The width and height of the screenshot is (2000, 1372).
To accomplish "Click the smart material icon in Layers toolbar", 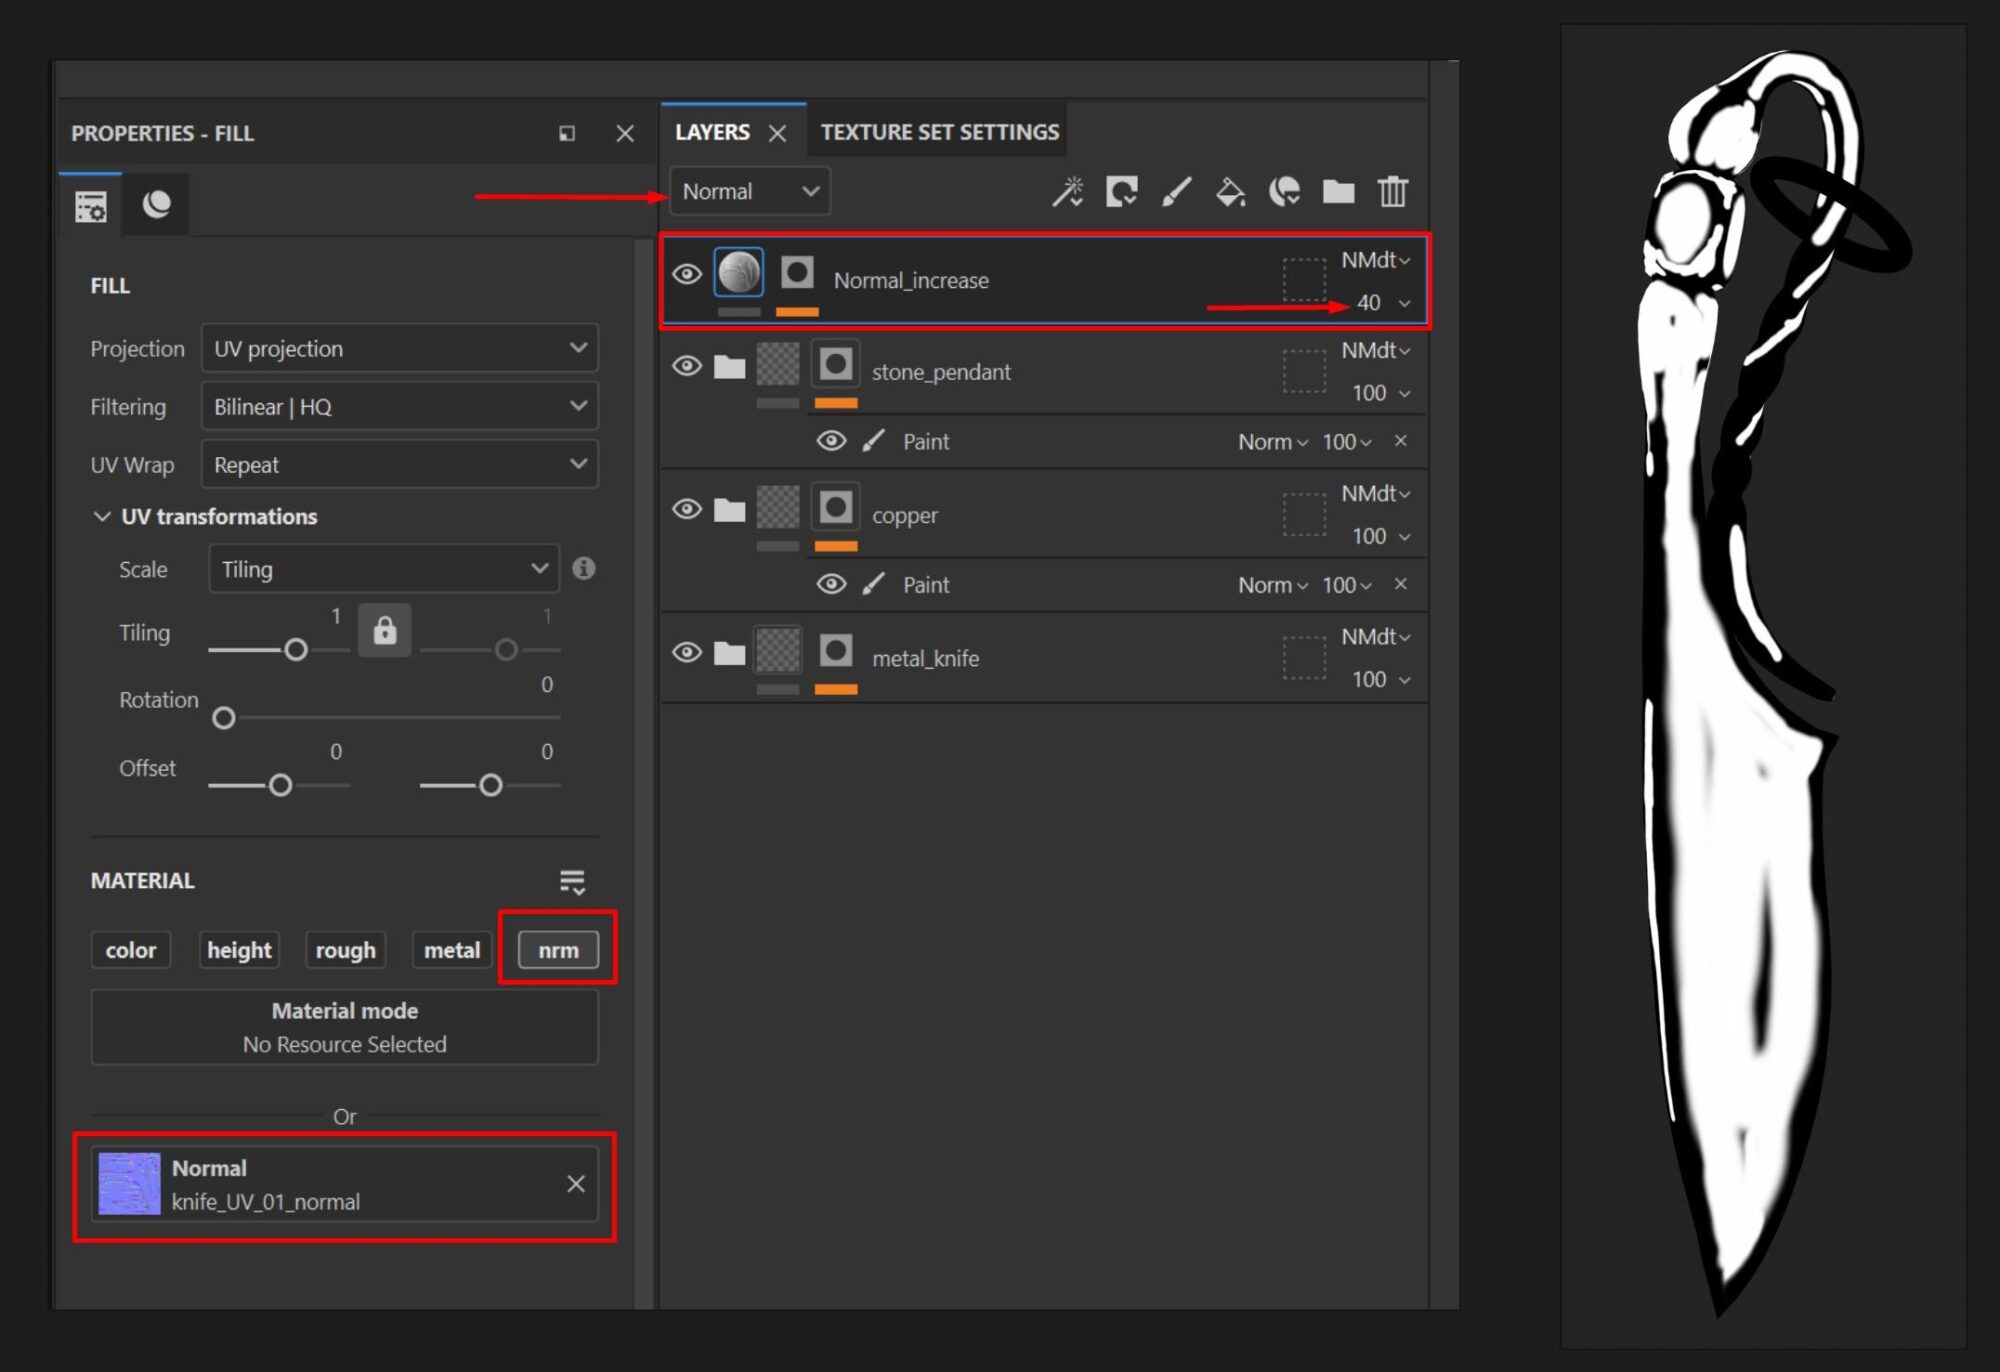I will [x=1284, y=191].
